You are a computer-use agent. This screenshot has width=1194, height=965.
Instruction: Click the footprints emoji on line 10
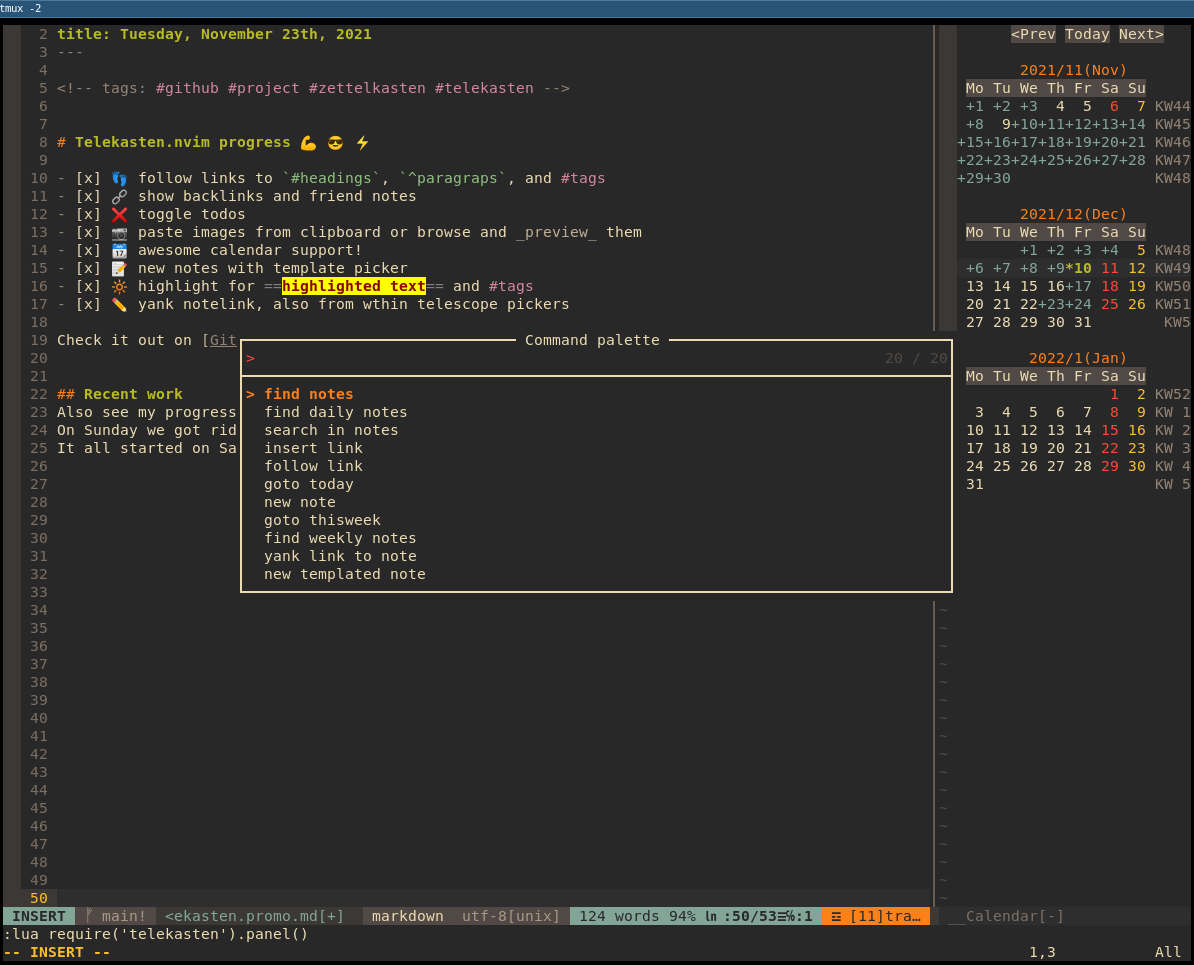pyautogui.click(x=119, y=178)
